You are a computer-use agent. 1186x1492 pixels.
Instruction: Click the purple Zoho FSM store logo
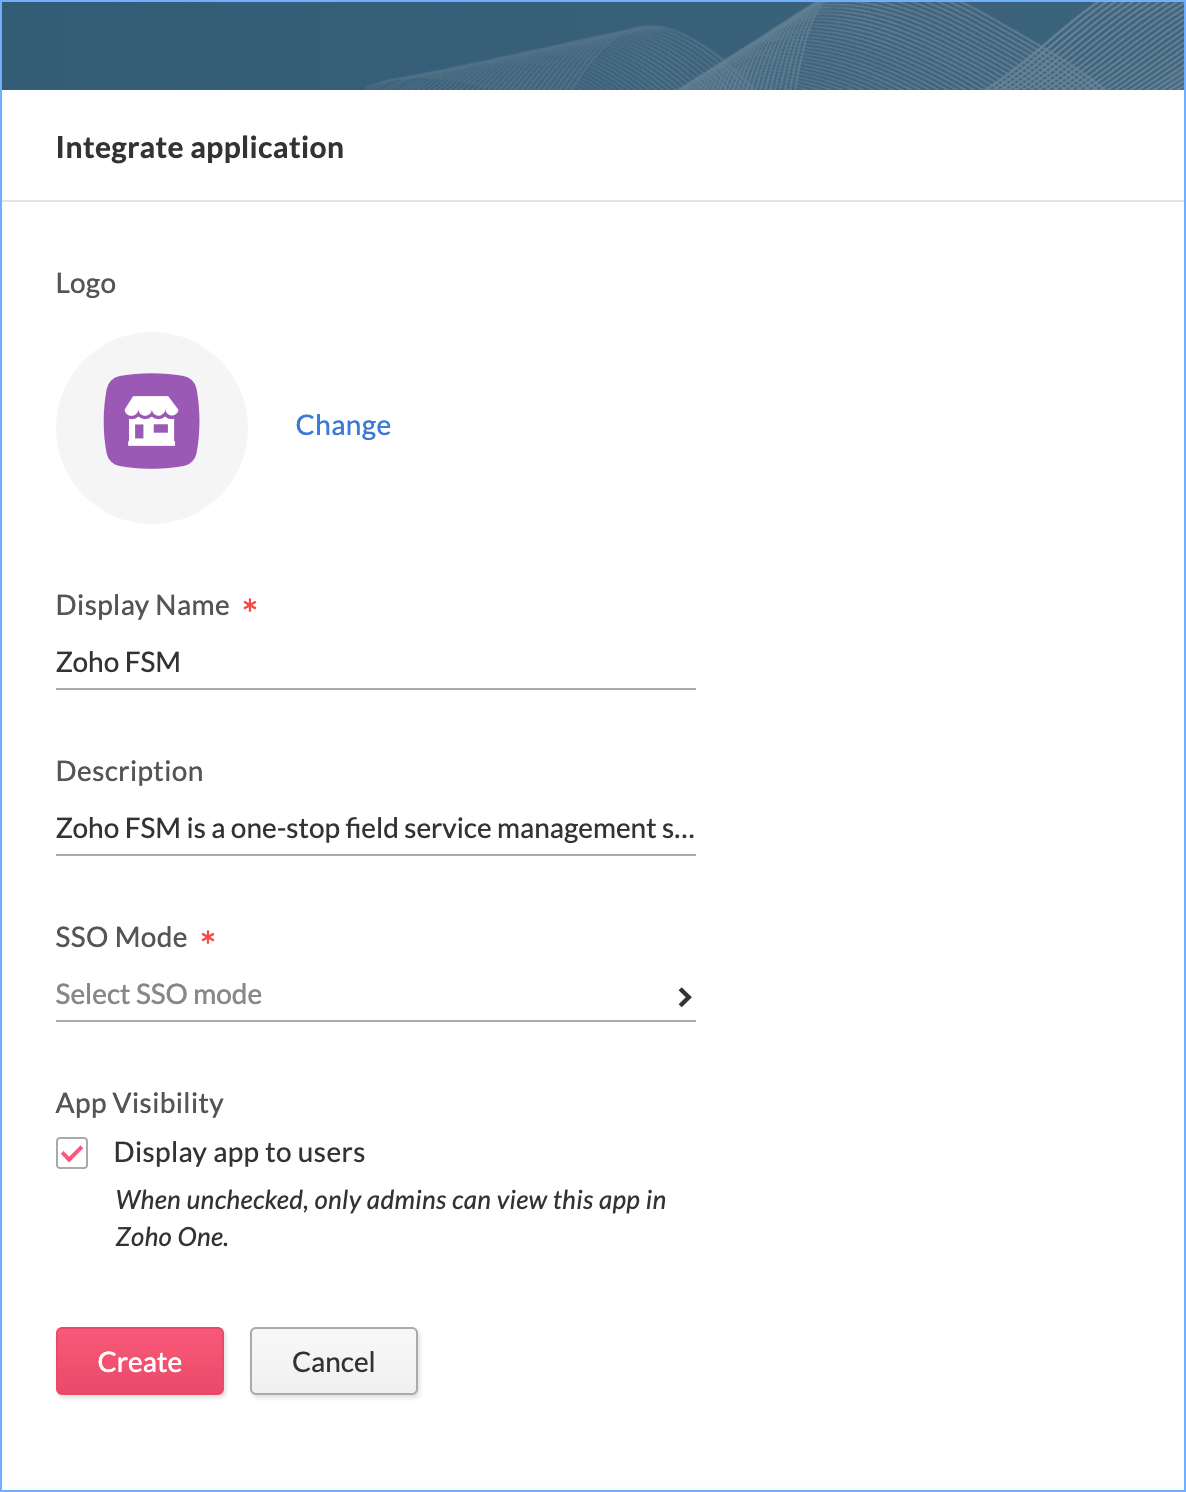152,421
